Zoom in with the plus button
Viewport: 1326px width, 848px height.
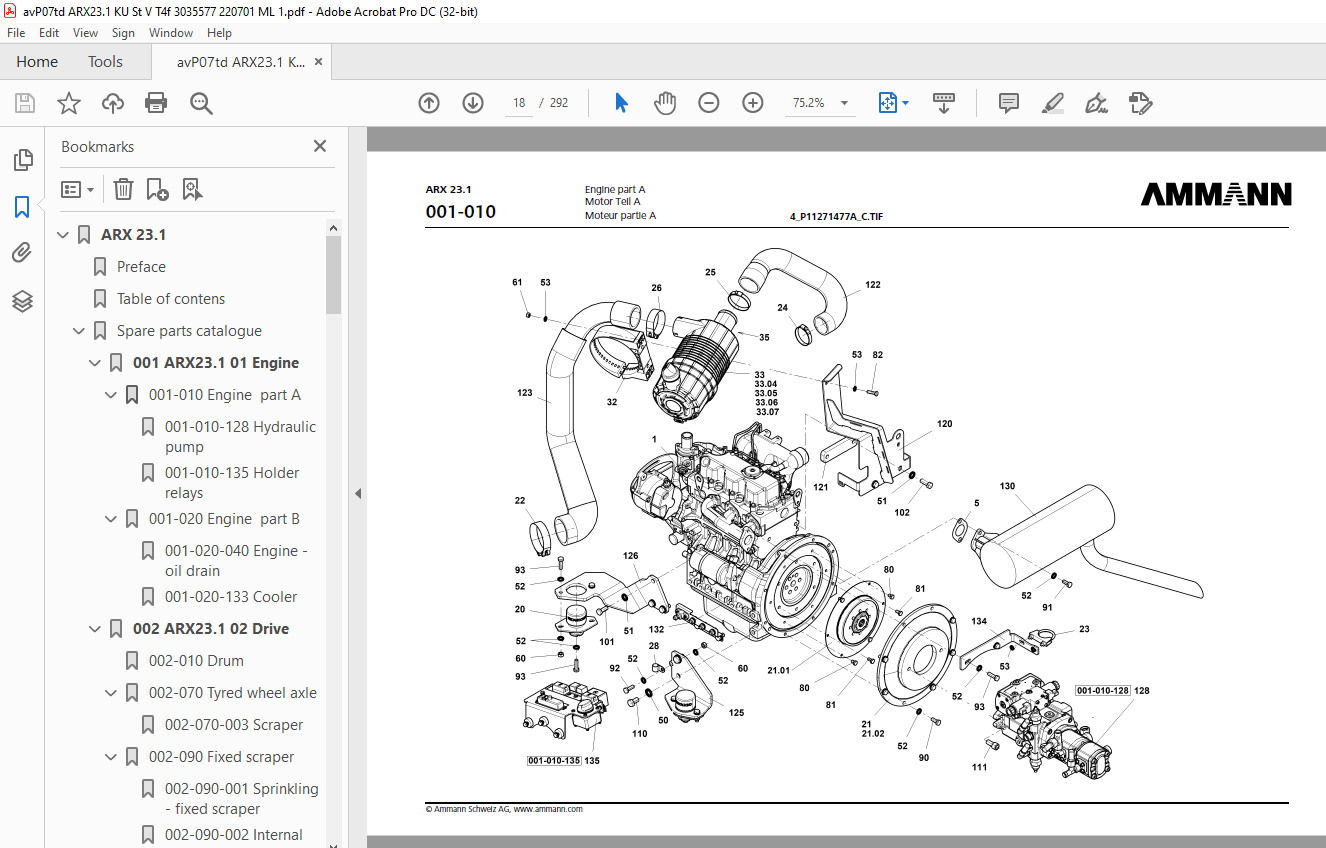pos(753,103)
